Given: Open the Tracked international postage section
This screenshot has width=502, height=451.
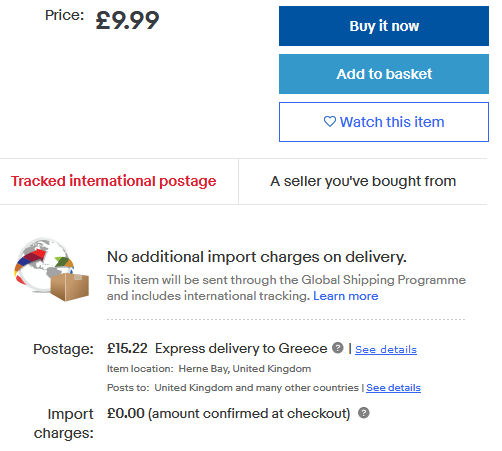Looking at the screenshot, I should click(x=114, y=181).
